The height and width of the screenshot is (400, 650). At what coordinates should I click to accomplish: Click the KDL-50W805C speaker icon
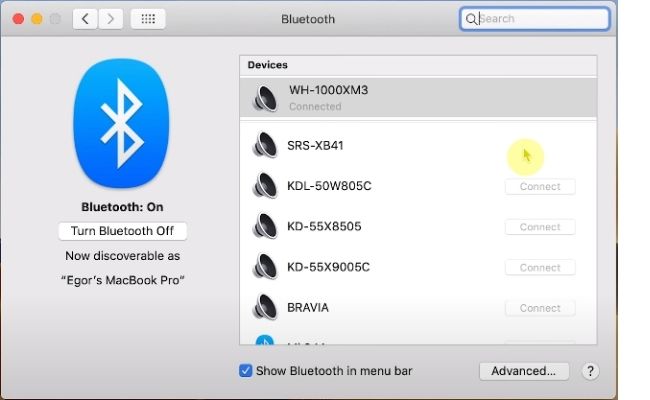coord(265,185)
